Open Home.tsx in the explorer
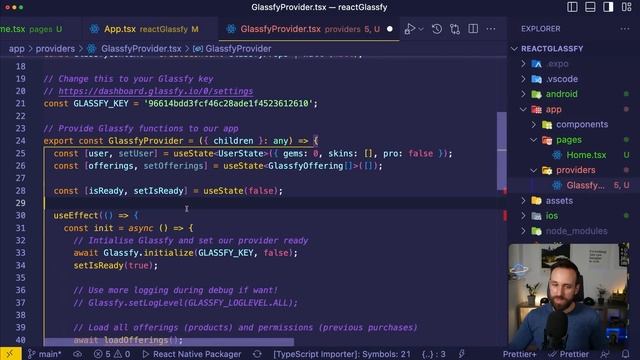 tap(586, 155)
